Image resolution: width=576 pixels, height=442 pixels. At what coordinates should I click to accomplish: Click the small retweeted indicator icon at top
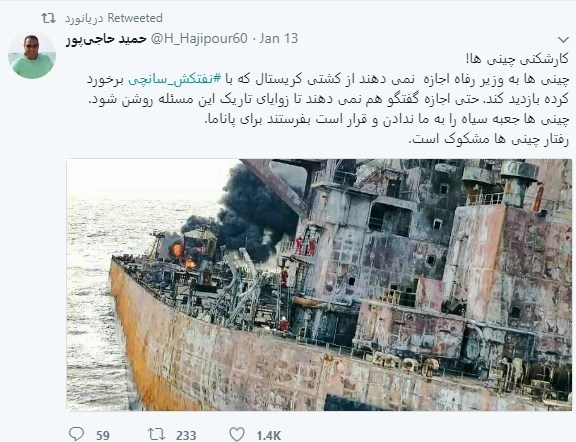pos(48,18)
